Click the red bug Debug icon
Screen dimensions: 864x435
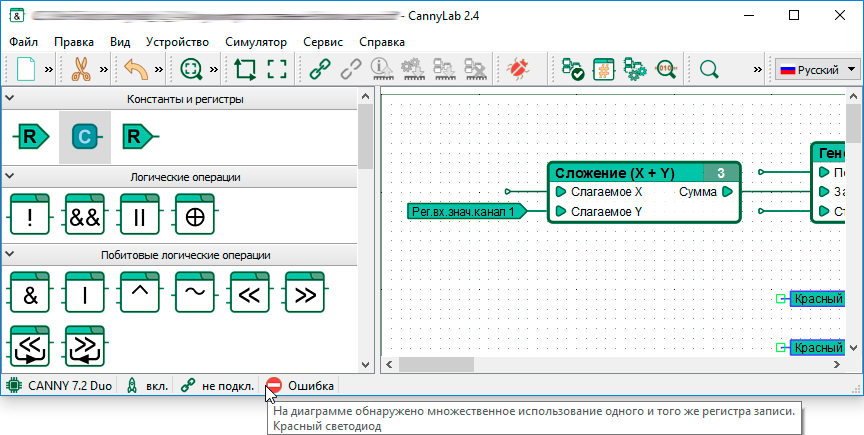(518, 69)
